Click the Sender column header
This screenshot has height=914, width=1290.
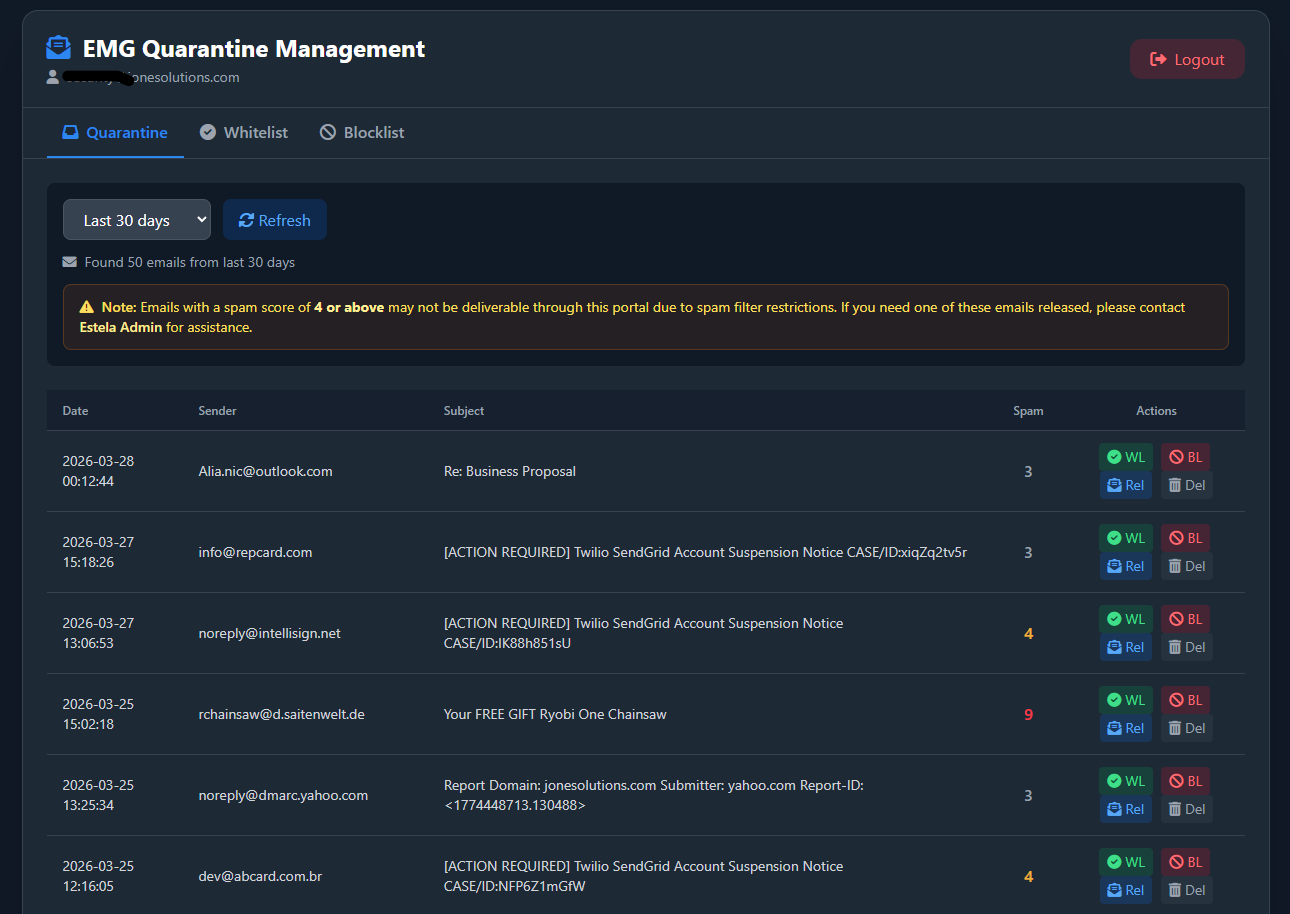click(x=217, y=411)
